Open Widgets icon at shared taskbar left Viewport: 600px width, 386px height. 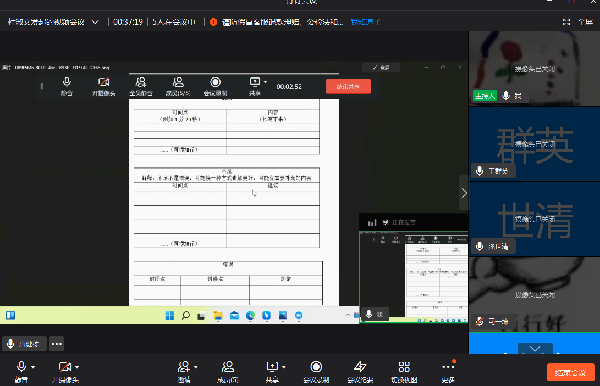pyautogui.click(x=10, y=315)
